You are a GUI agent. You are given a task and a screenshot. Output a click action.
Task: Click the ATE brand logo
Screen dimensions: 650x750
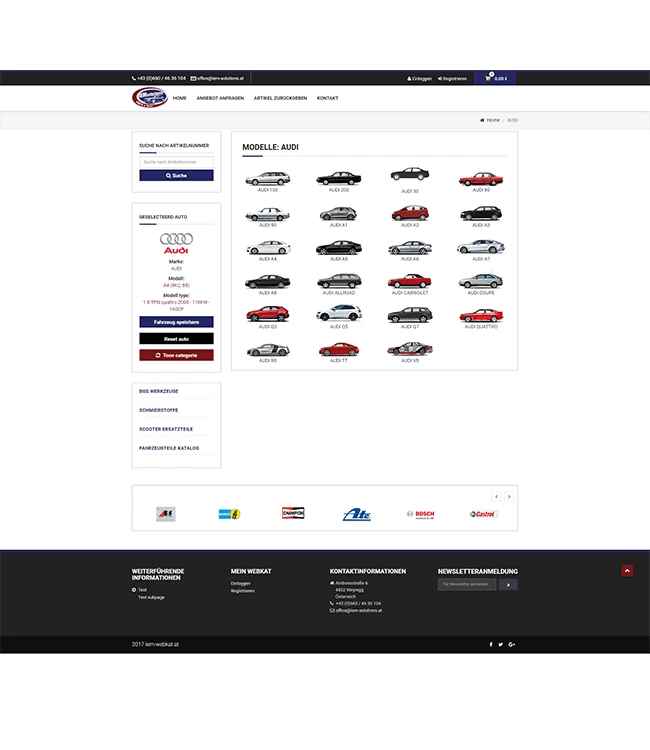(x=357, y=514)
